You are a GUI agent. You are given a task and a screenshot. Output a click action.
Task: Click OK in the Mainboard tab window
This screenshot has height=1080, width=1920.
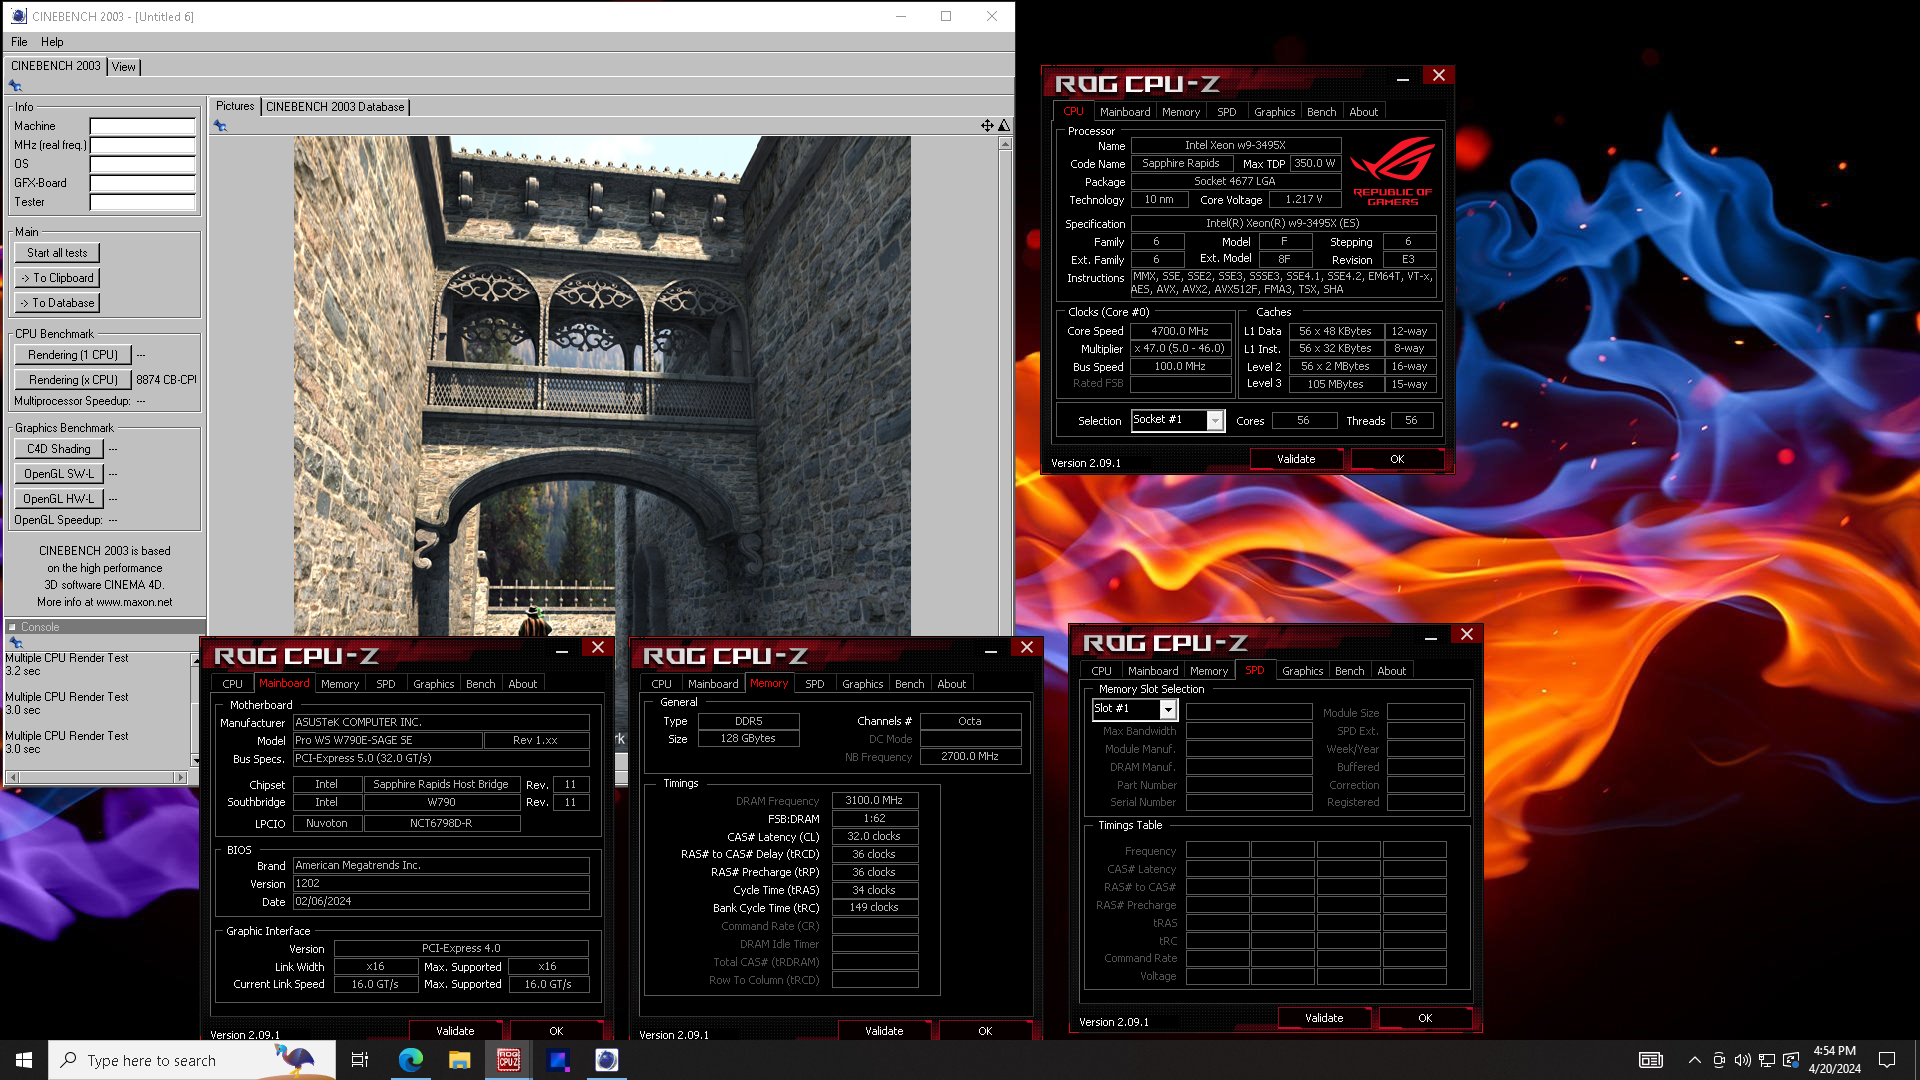pos(556,1031)
